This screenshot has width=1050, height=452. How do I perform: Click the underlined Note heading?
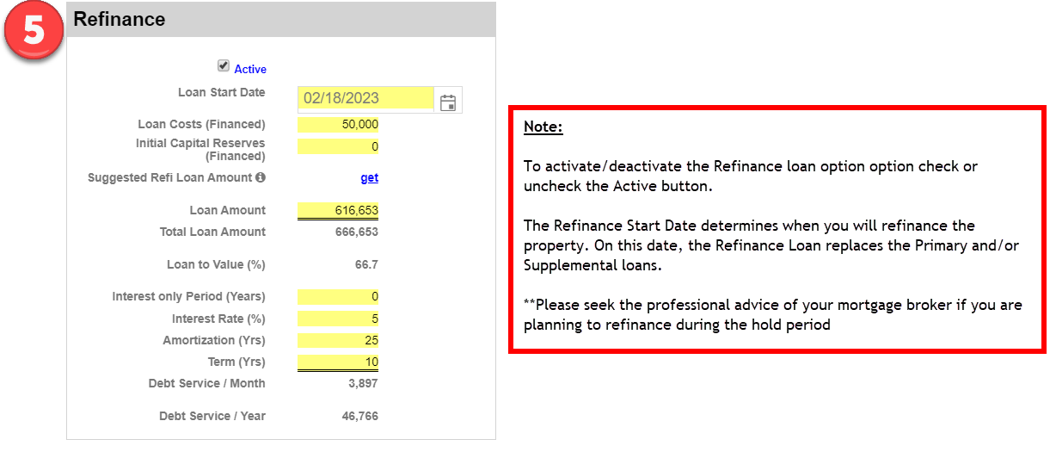click(x=543, y=128)
